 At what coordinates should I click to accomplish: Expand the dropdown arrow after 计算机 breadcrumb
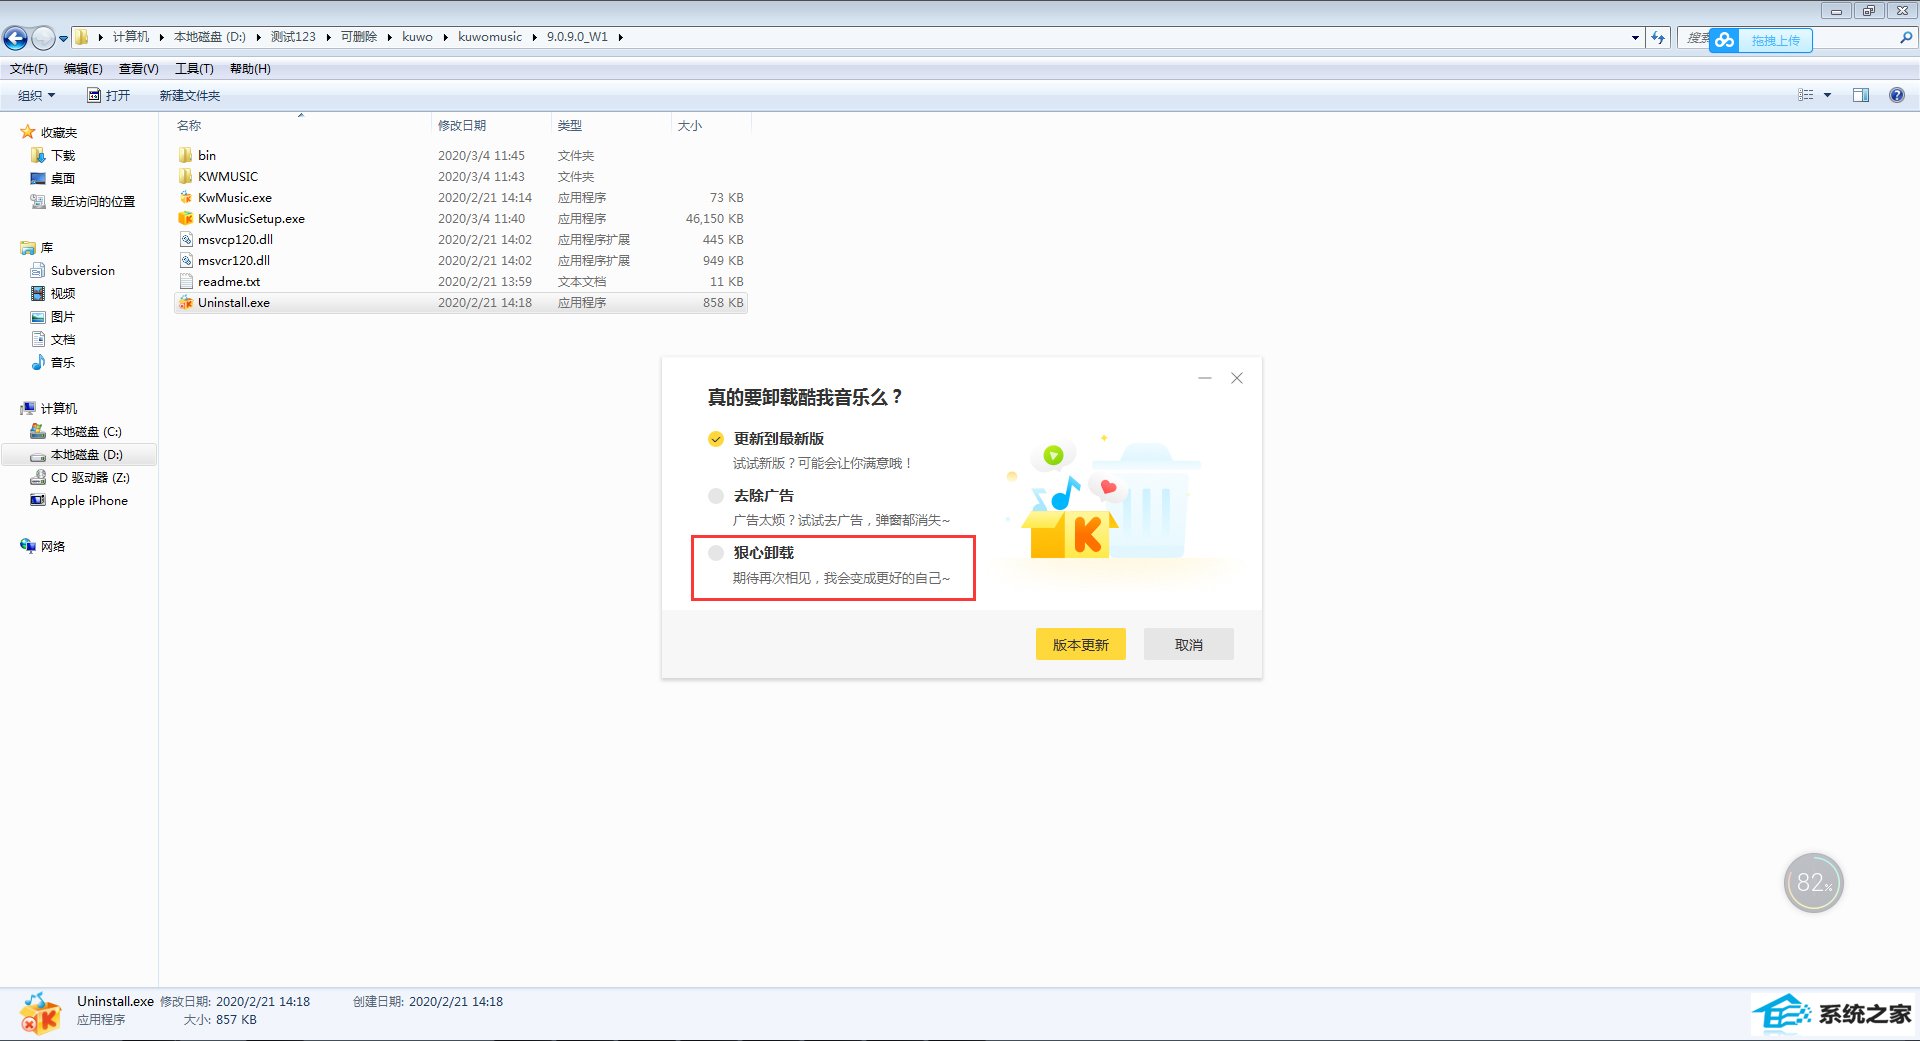[x=161, y=37]
